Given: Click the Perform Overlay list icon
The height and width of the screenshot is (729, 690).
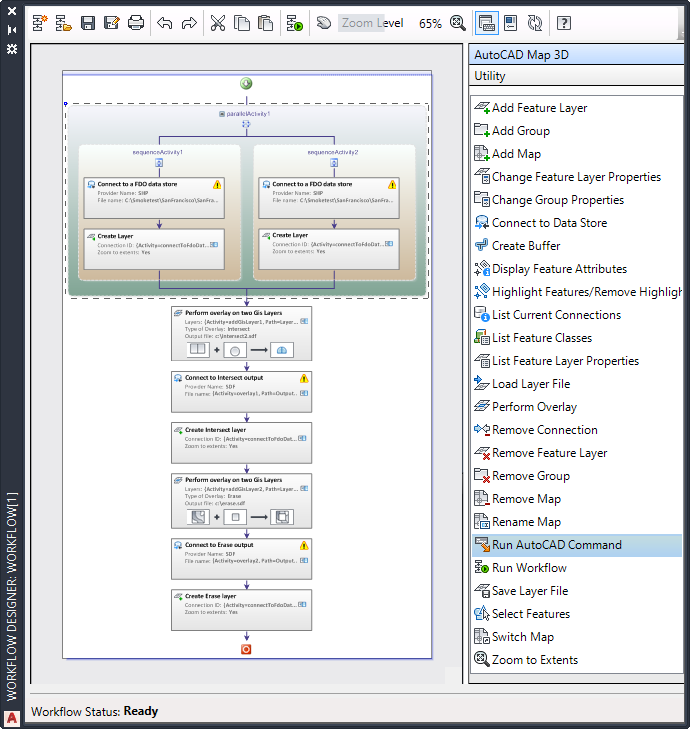Looking at the screenshot, I should 482,407.
